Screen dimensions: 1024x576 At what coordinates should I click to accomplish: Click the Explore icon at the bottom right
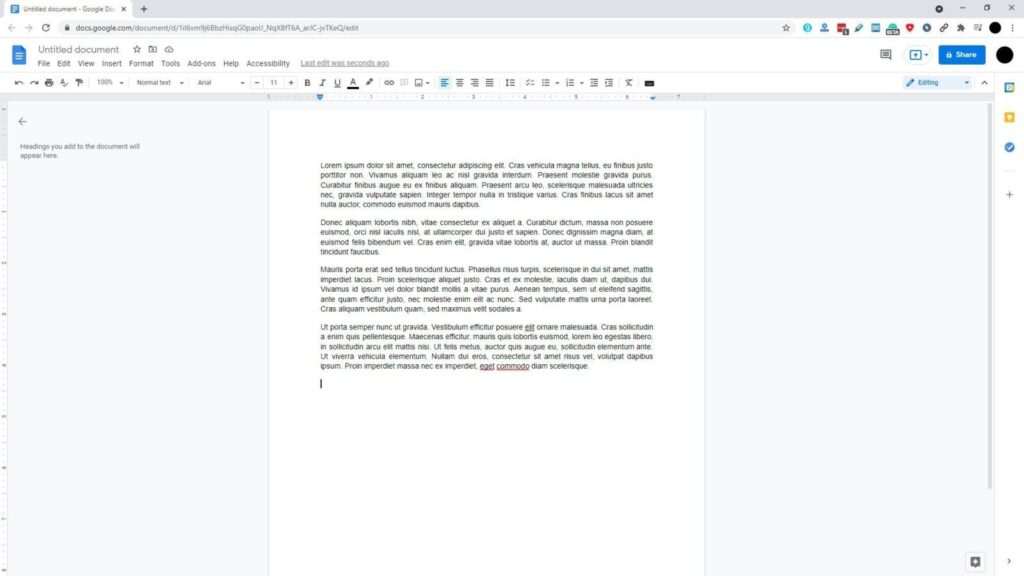(975, 562)
